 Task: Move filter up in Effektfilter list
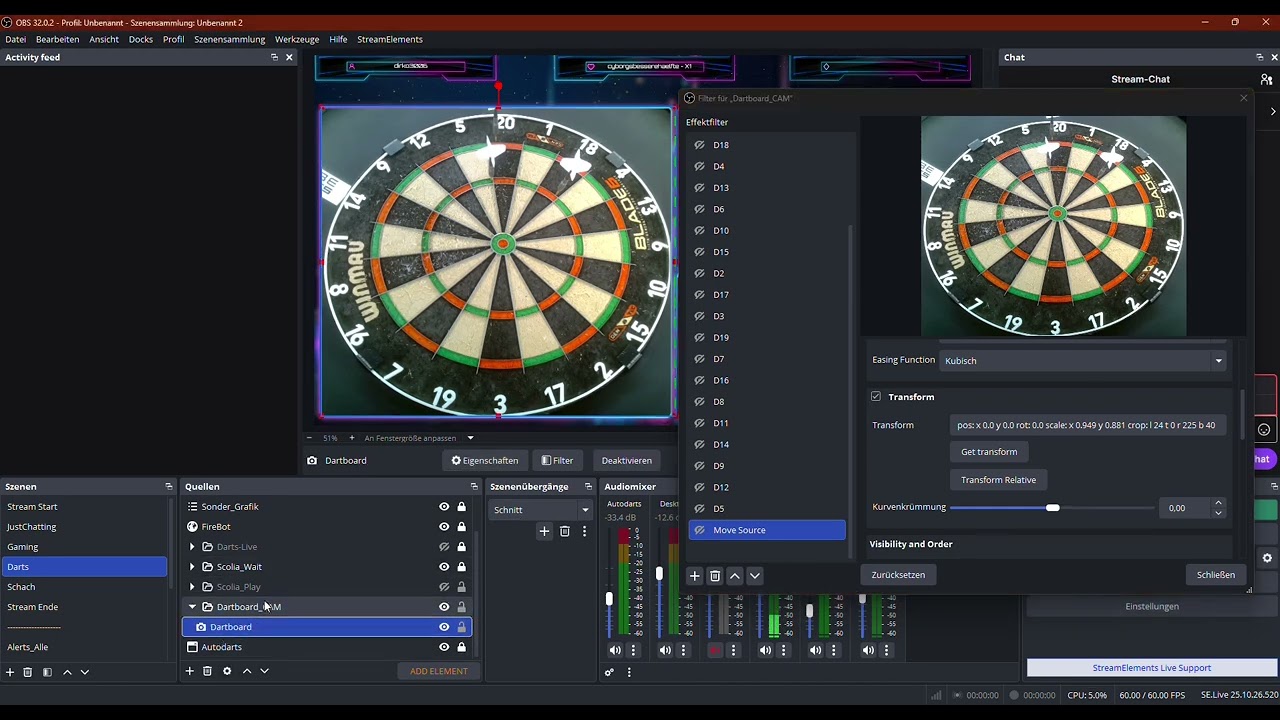(x=735, y=576)
